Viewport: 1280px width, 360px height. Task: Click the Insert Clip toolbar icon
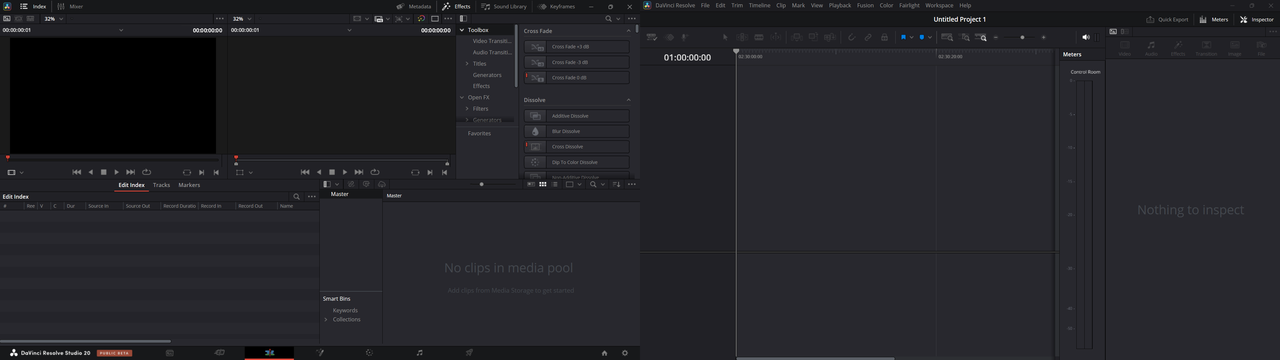[797, 37]
